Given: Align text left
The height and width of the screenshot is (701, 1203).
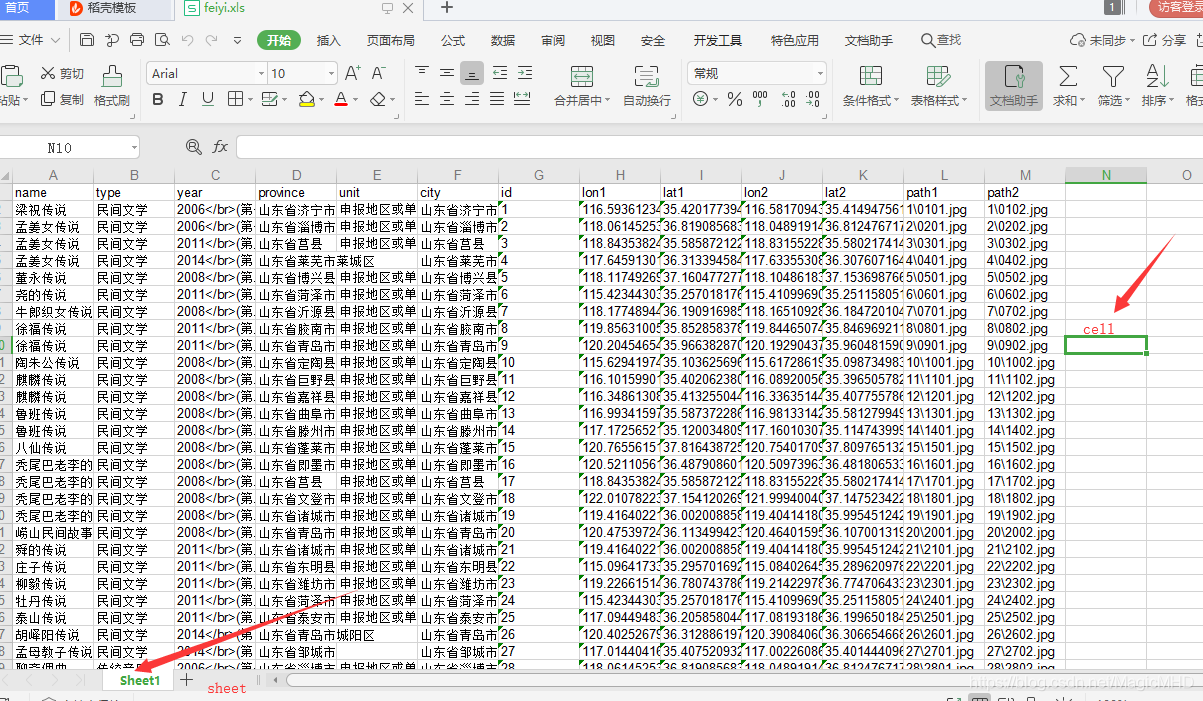Looking at the screenshot, I should (422, 99).
